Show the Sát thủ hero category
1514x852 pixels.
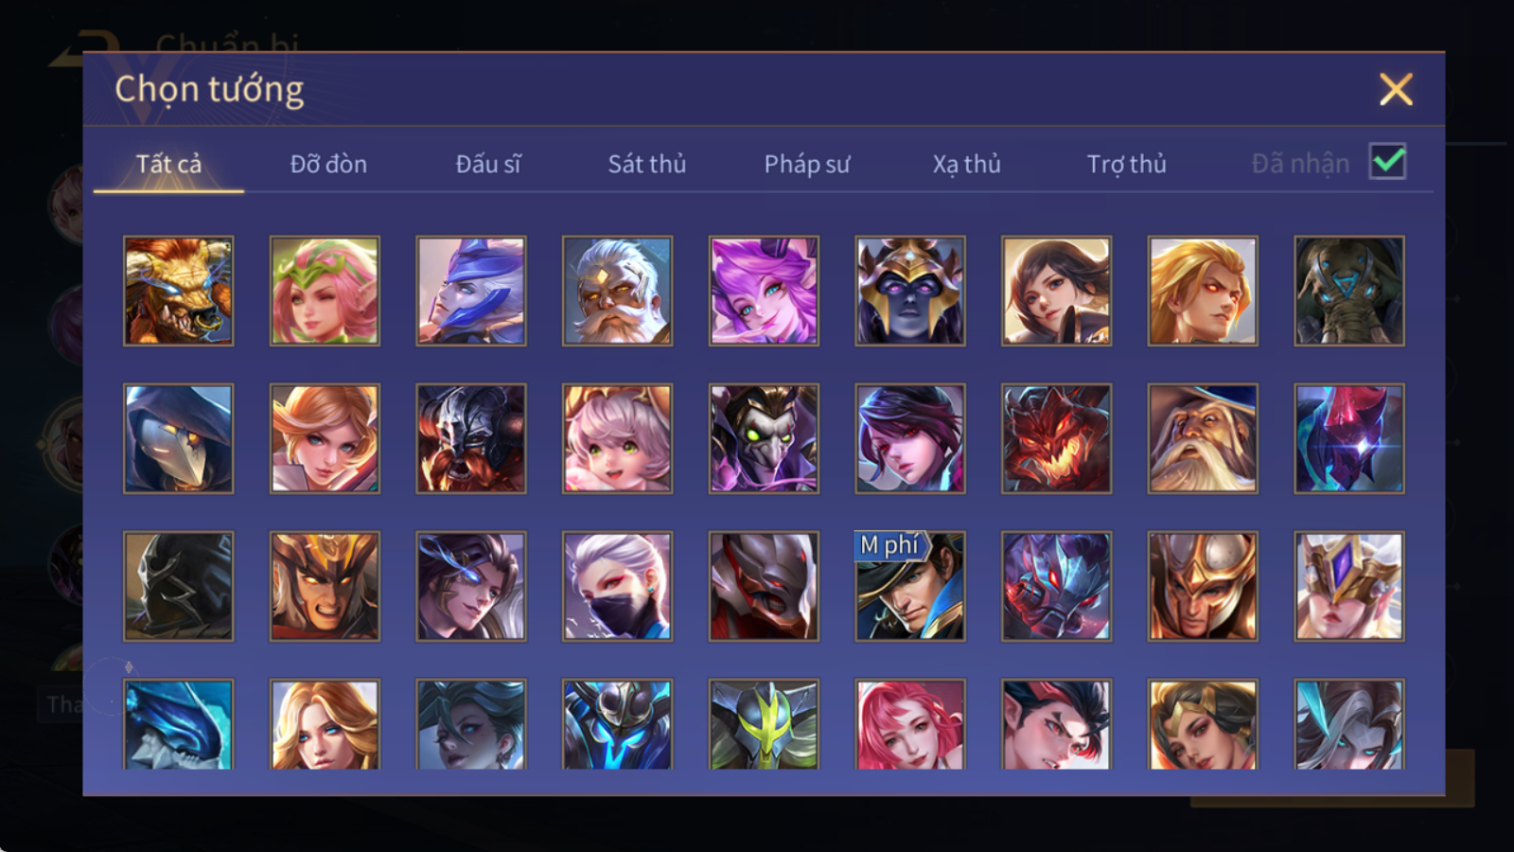point(647,164)
